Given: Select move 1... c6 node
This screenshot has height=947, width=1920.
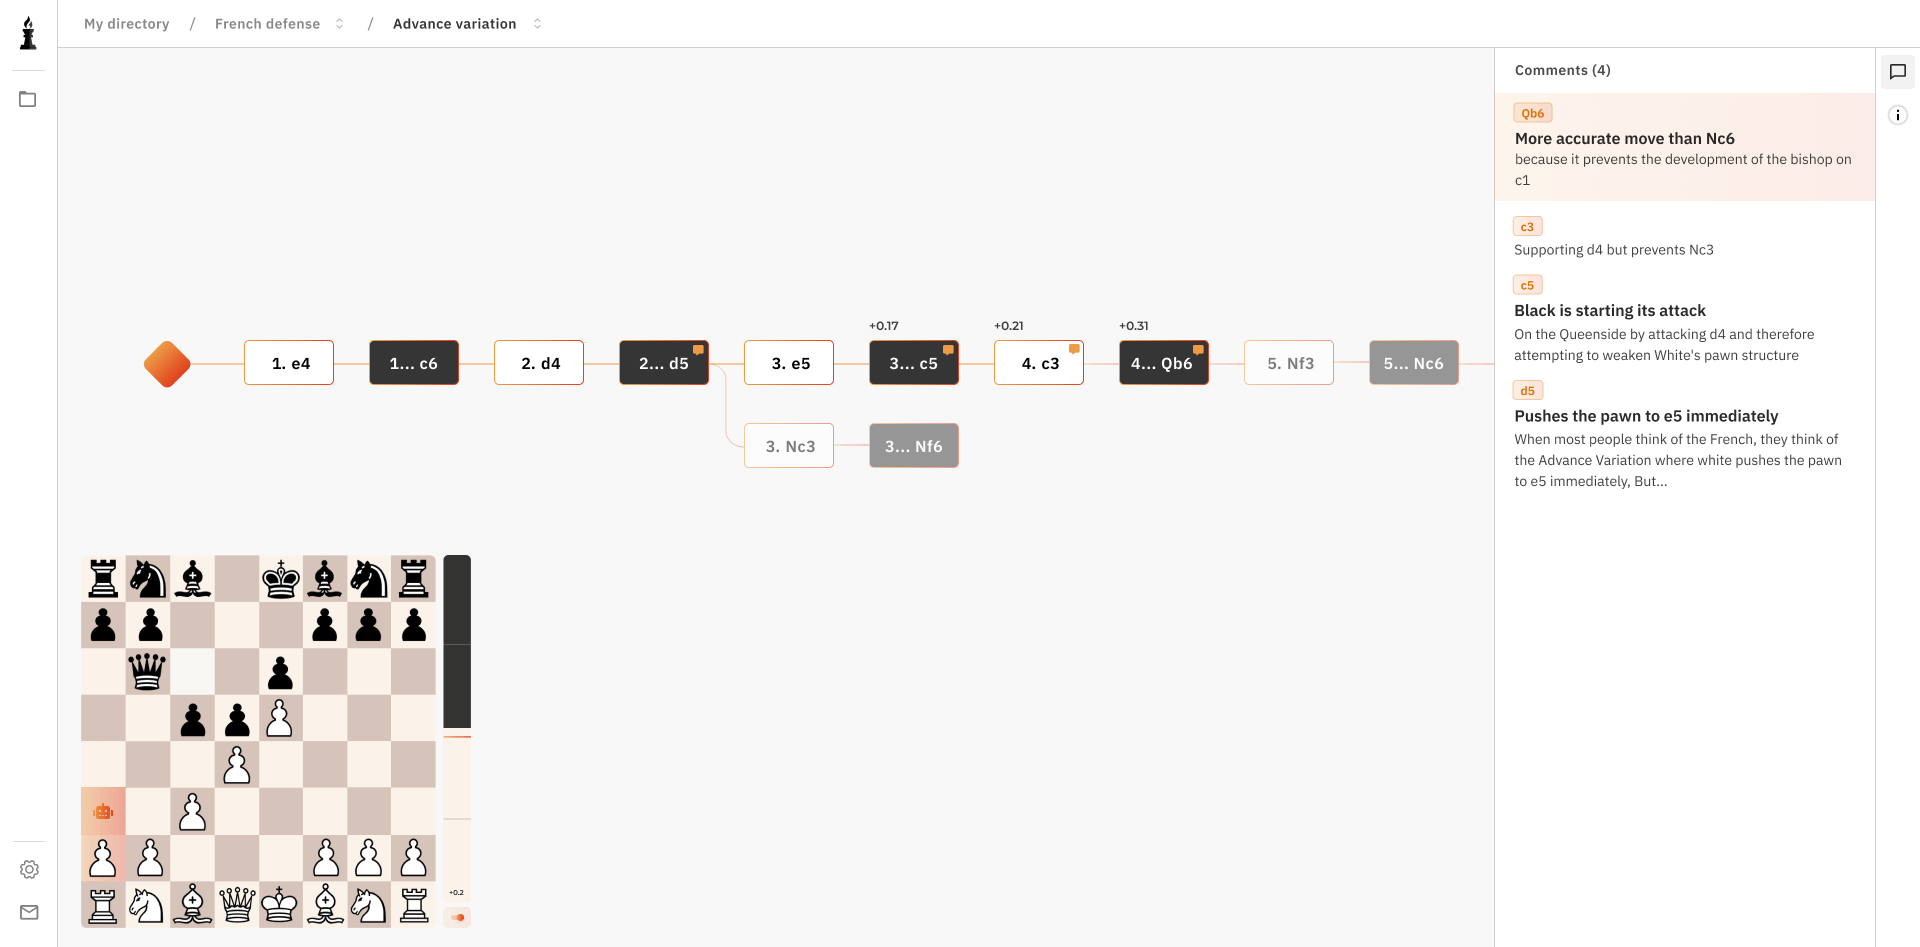Looking at the screenshot, I should coord(414,363).
